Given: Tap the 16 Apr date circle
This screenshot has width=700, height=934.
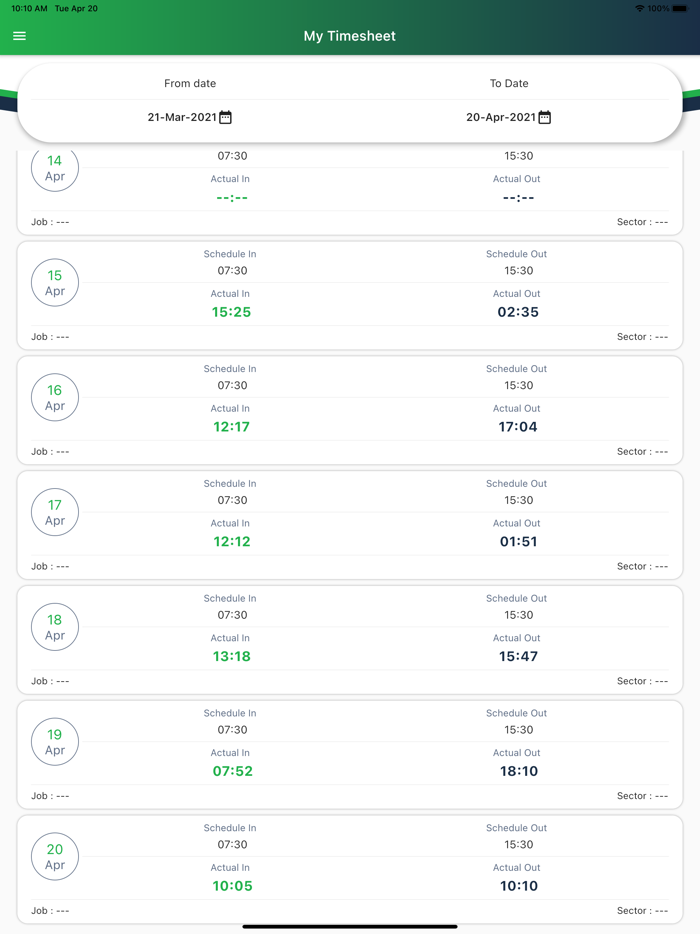Looking at the screenshot, I should click(55, 398).
